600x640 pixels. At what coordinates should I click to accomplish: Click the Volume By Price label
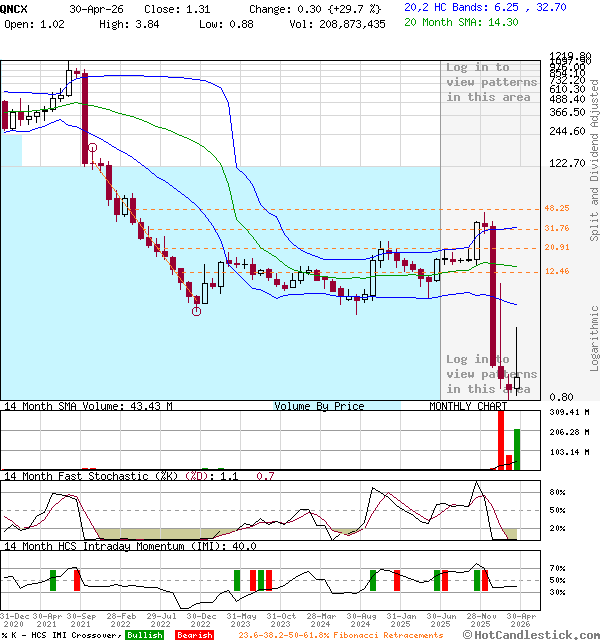pyautogui.click(x=319, y=406)
